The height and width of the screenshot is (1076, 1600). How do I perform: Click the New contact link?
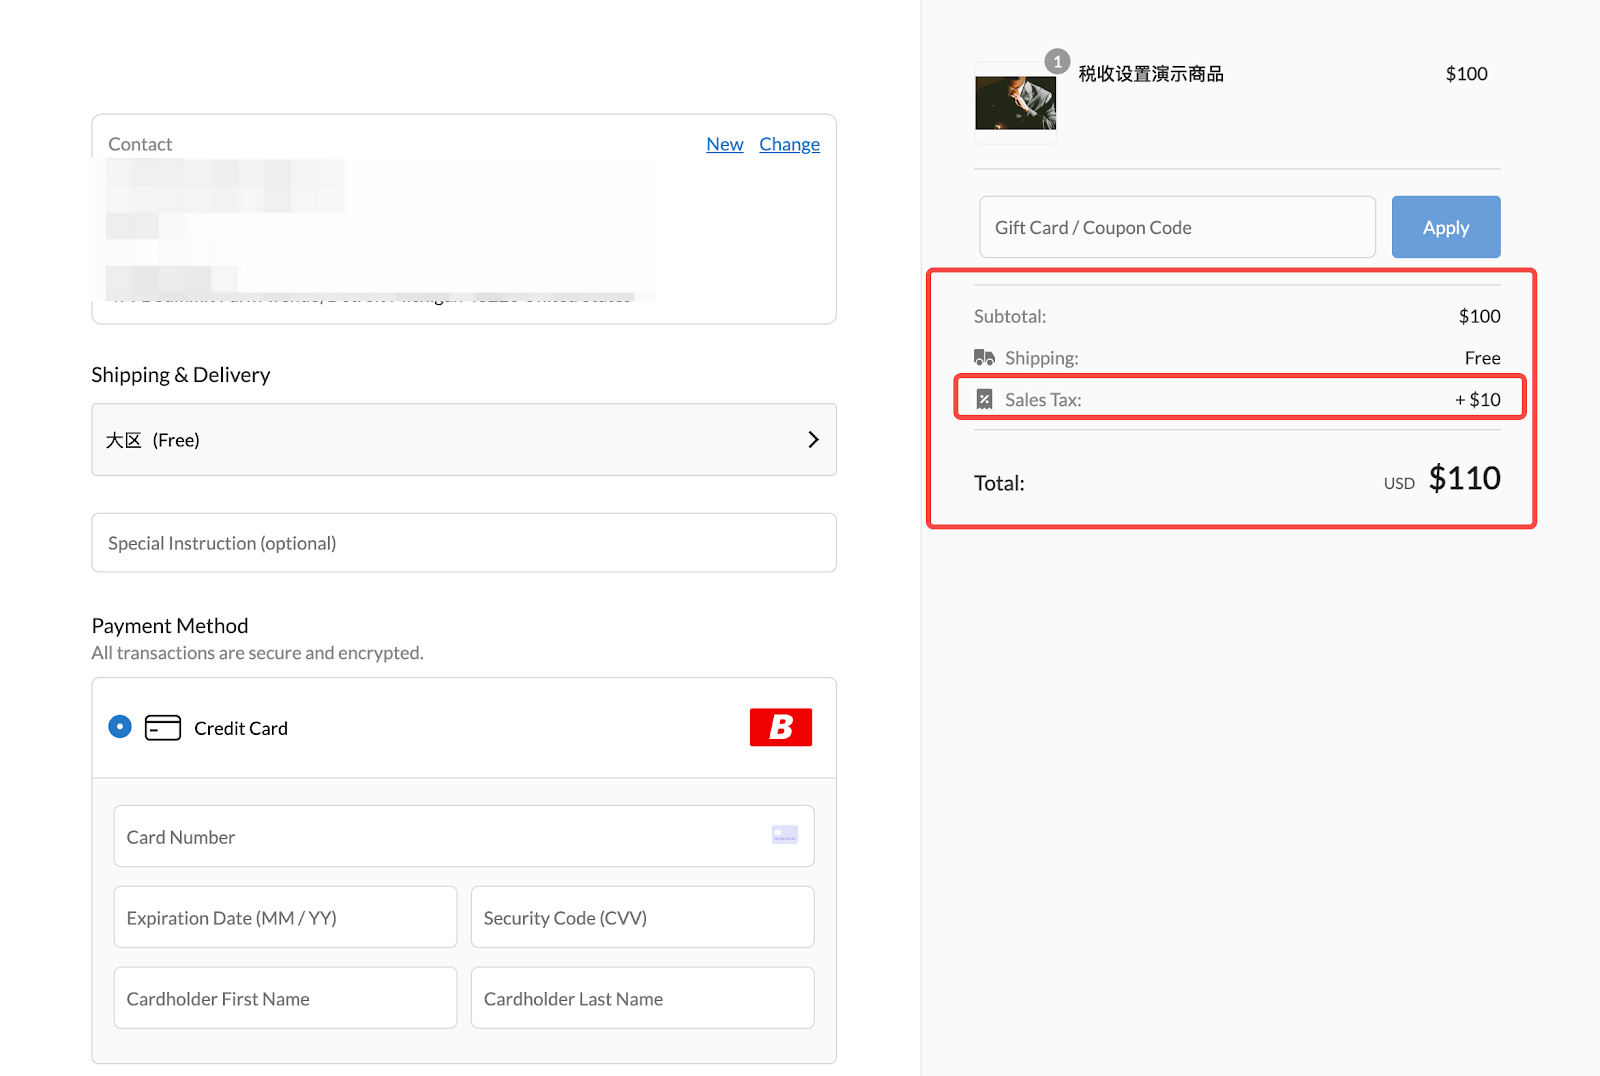click(x=724, y=144)
